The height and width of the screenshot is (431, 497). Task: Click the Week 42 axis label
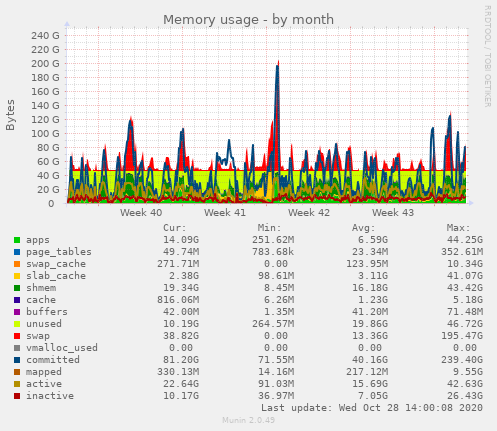click(309, 213)
